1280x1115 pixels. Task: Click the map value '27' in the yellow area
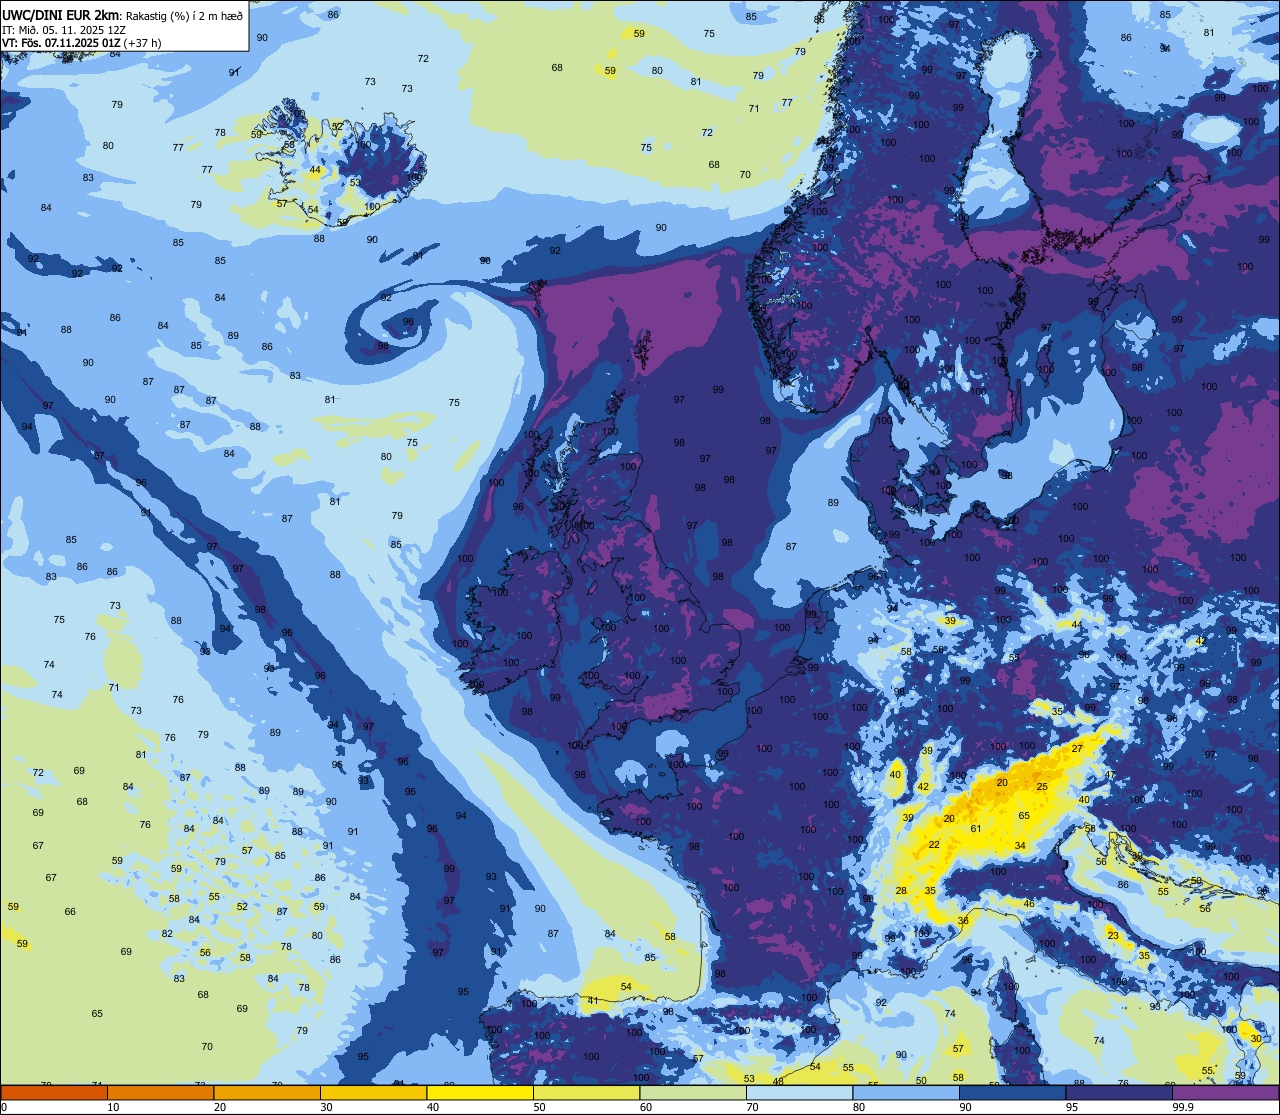(x=1077, y=748)
